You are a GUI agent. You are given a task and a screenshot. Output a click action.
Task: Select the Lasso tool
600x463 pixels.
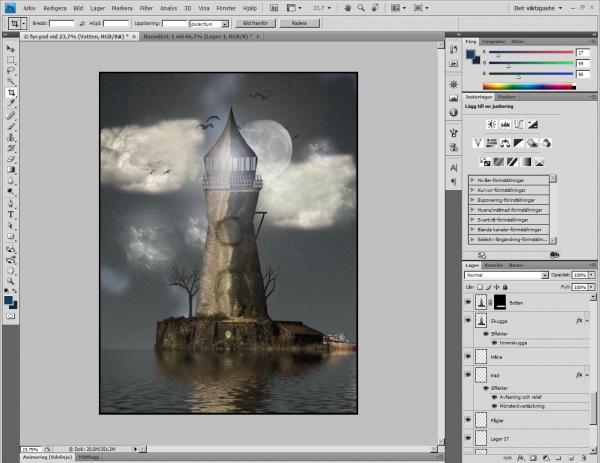click(x=10, y=70)
